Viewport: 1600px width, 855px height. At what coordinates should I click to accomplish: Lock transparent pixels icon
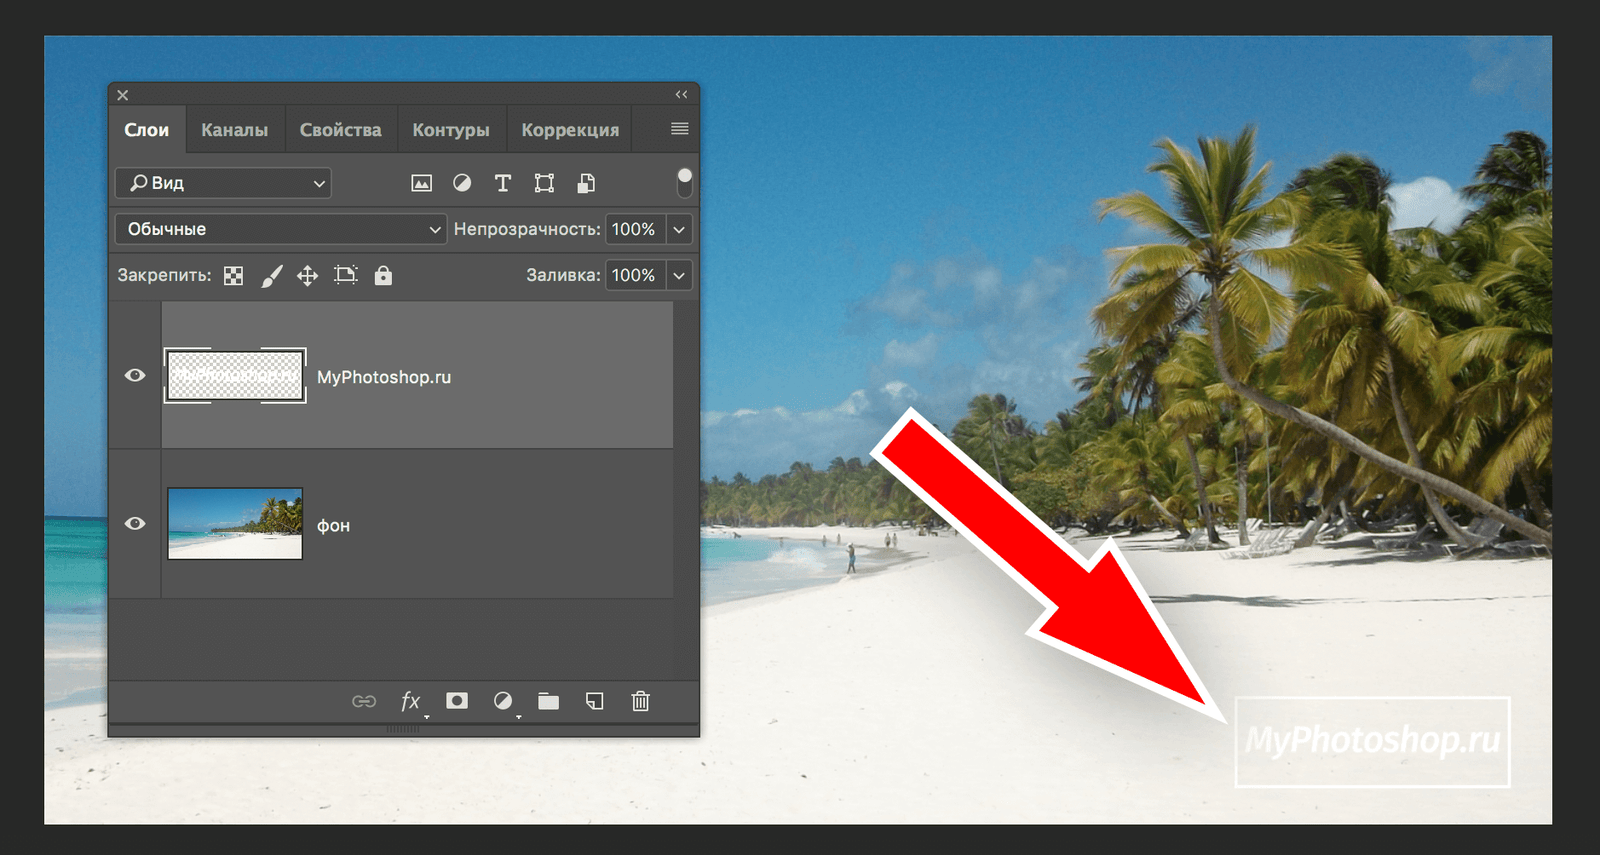[x=233, y=276]
